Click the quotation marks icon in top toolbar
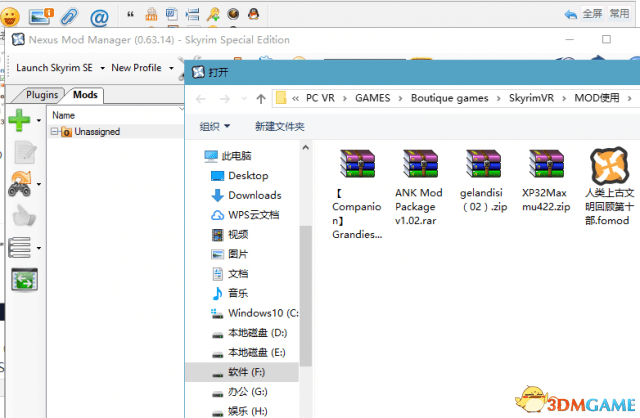 [130, 15]
